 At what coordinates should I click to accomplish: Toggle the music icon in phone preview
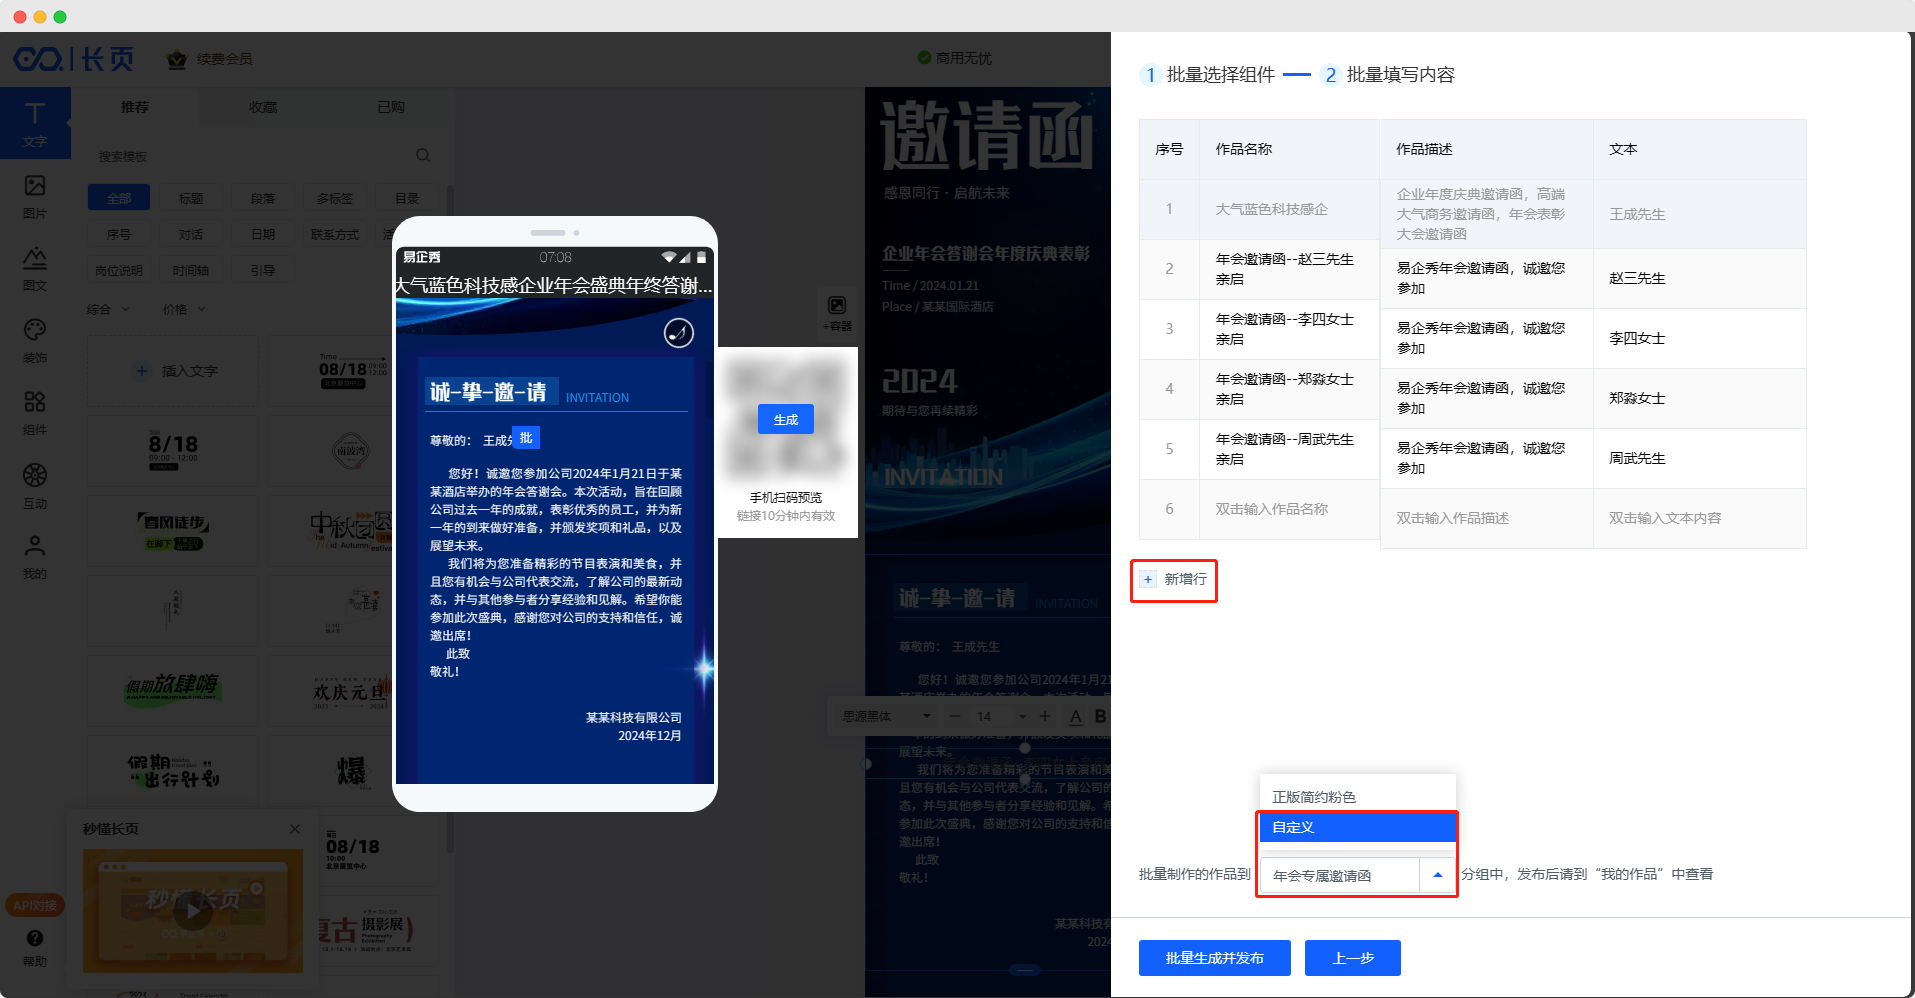point(679,333)
